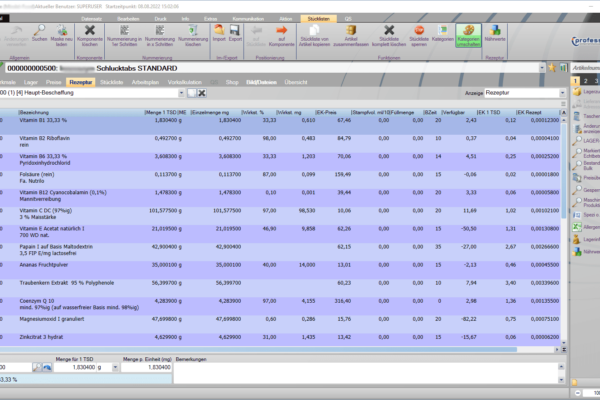Viewport: 600px width, 400px height.
Task: Click the Menge für 1 TSD input field
Action: tap(75, 367)
